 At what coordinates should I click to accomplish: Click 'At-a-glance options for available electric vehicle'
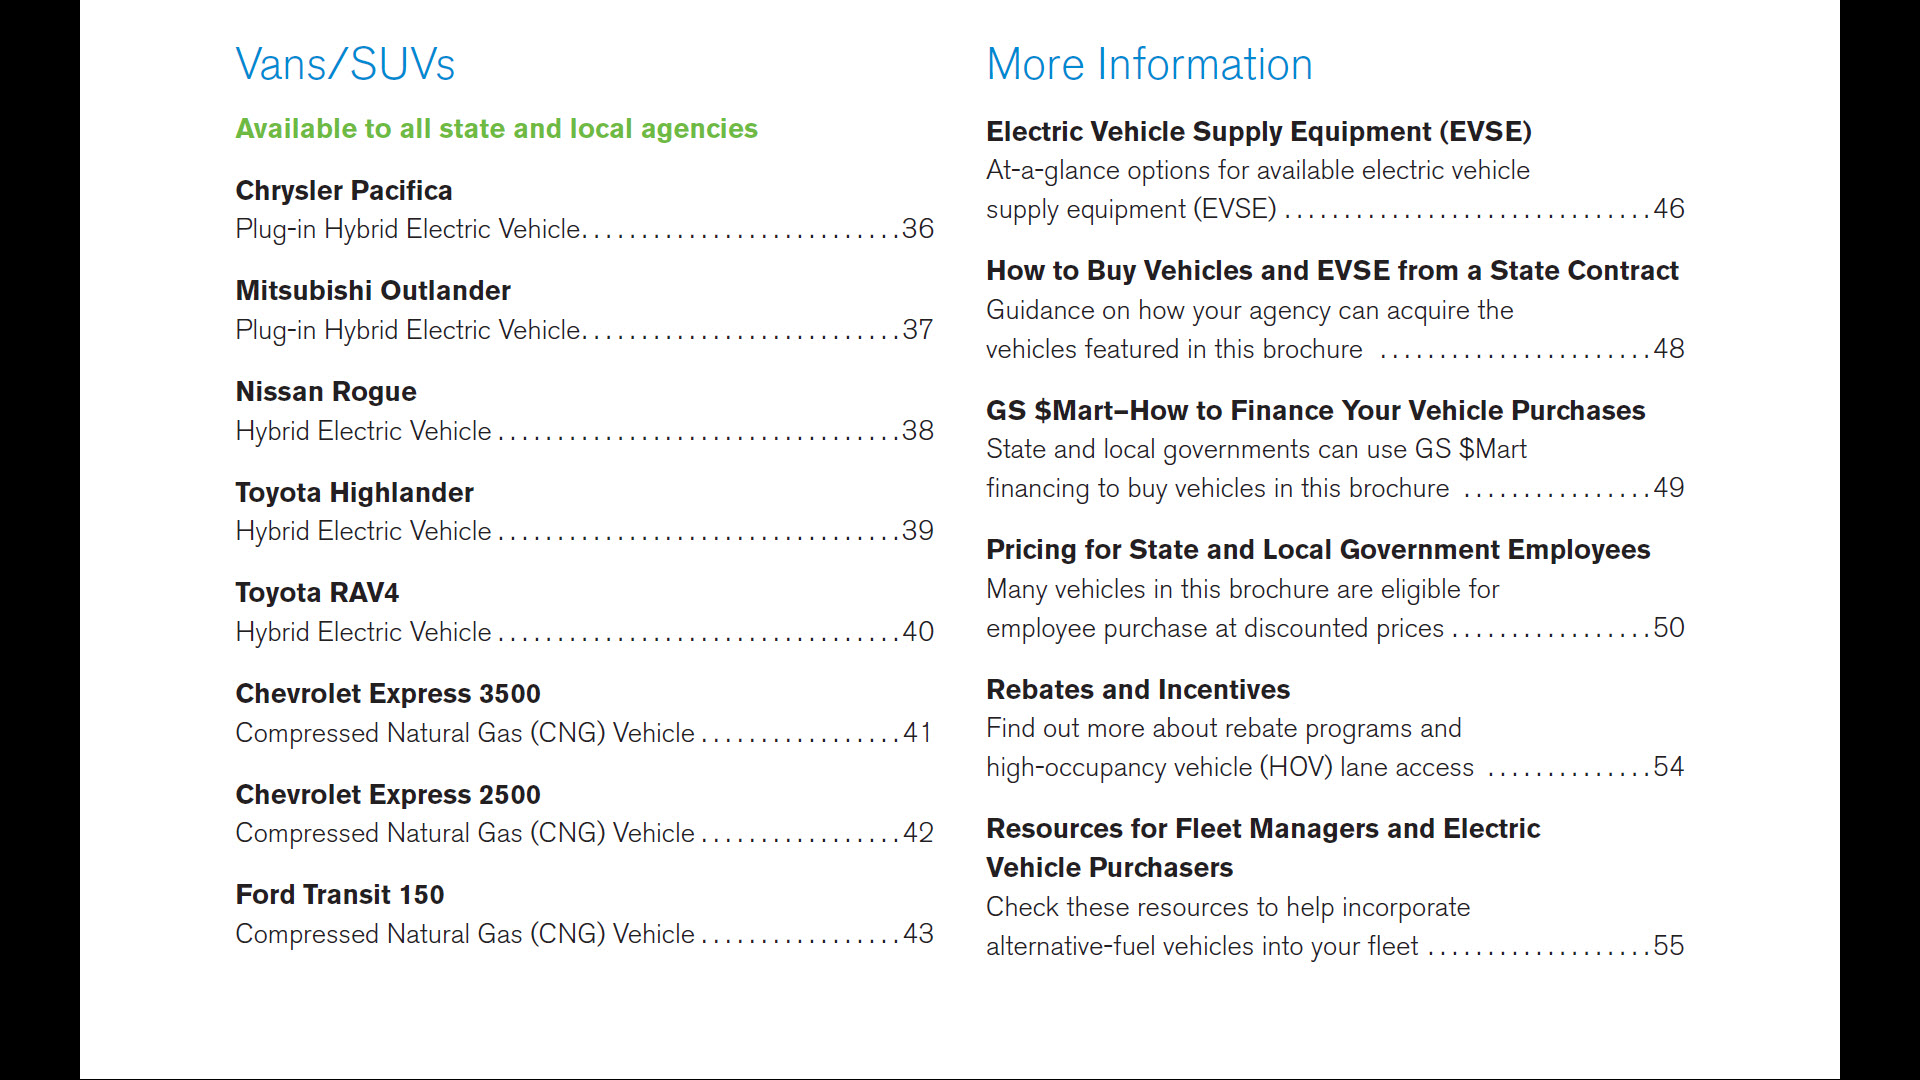(1258, 171)
